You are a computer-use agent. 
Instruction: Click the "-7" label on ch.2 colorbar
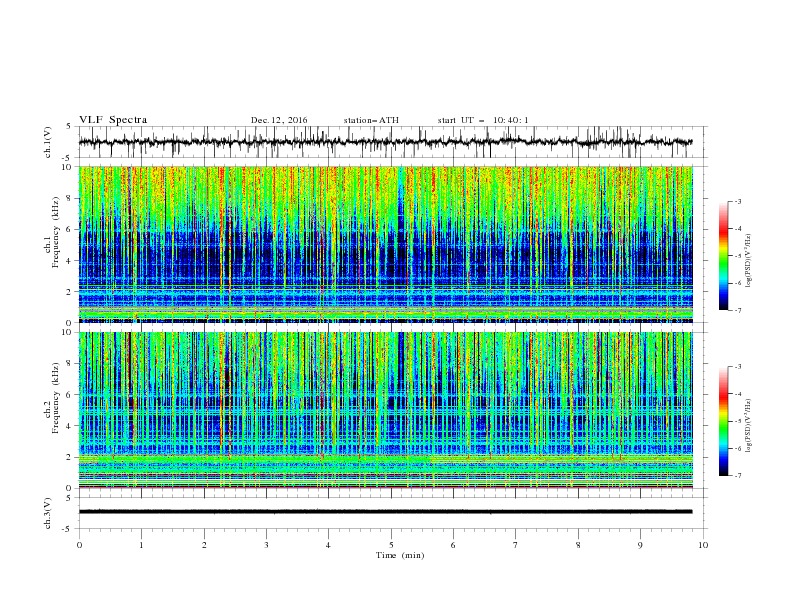click(738, 475)
